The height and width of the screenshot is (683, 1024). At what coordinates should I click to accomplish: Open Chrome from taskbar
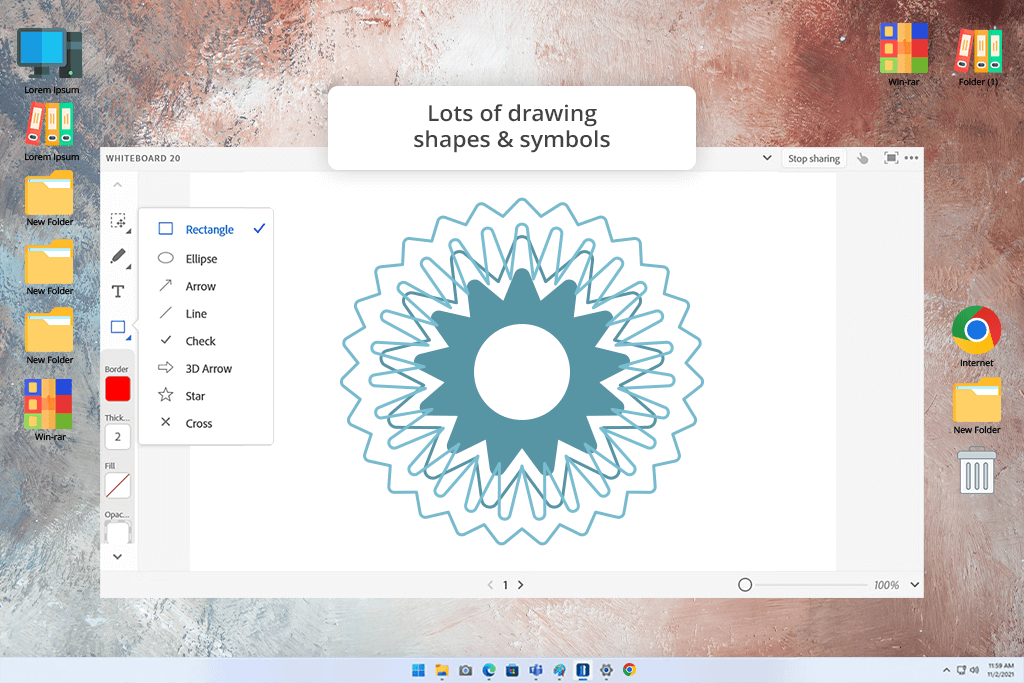tap(630, 670)
